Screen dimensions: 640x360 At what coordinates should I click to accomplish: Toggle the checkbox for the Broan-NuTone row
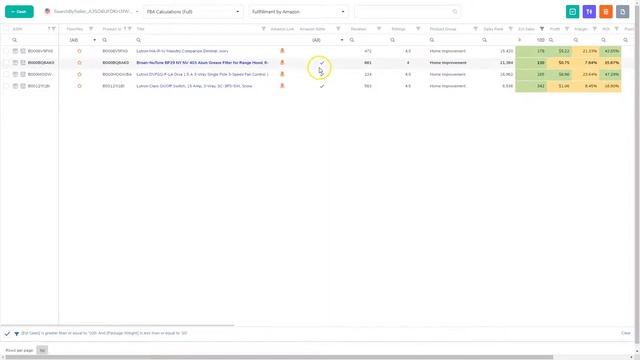(x=6, y=63)
